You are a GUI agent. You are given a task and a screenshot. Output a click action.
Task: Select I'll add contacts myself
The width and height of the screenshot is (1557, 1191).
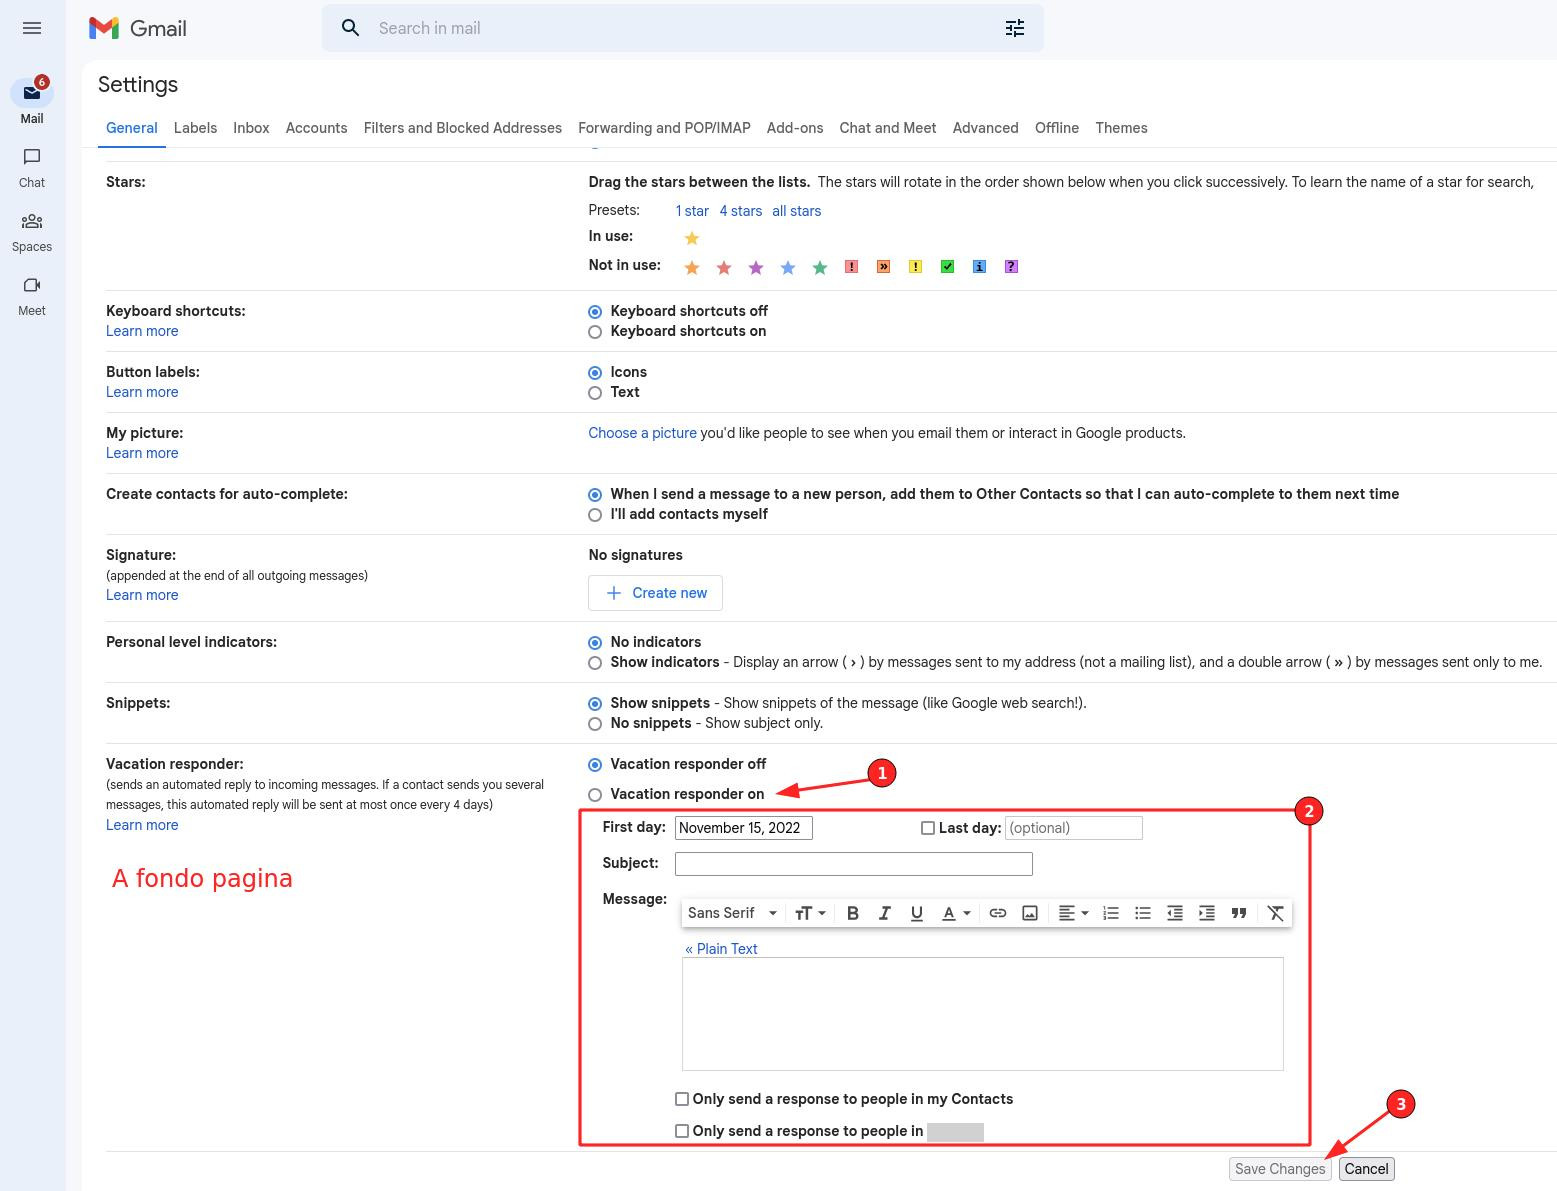click(595, 515)
